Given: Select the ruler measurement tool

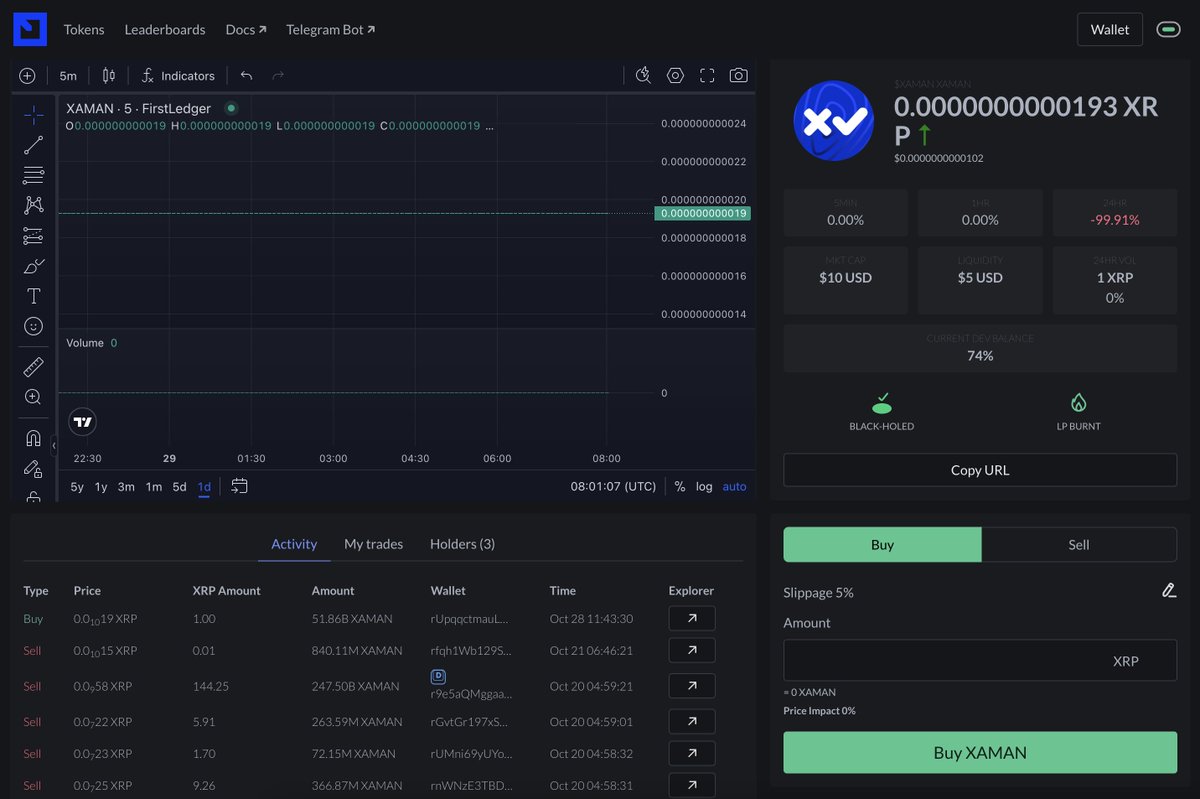Looking at the screenshot, I should point(33,366).
